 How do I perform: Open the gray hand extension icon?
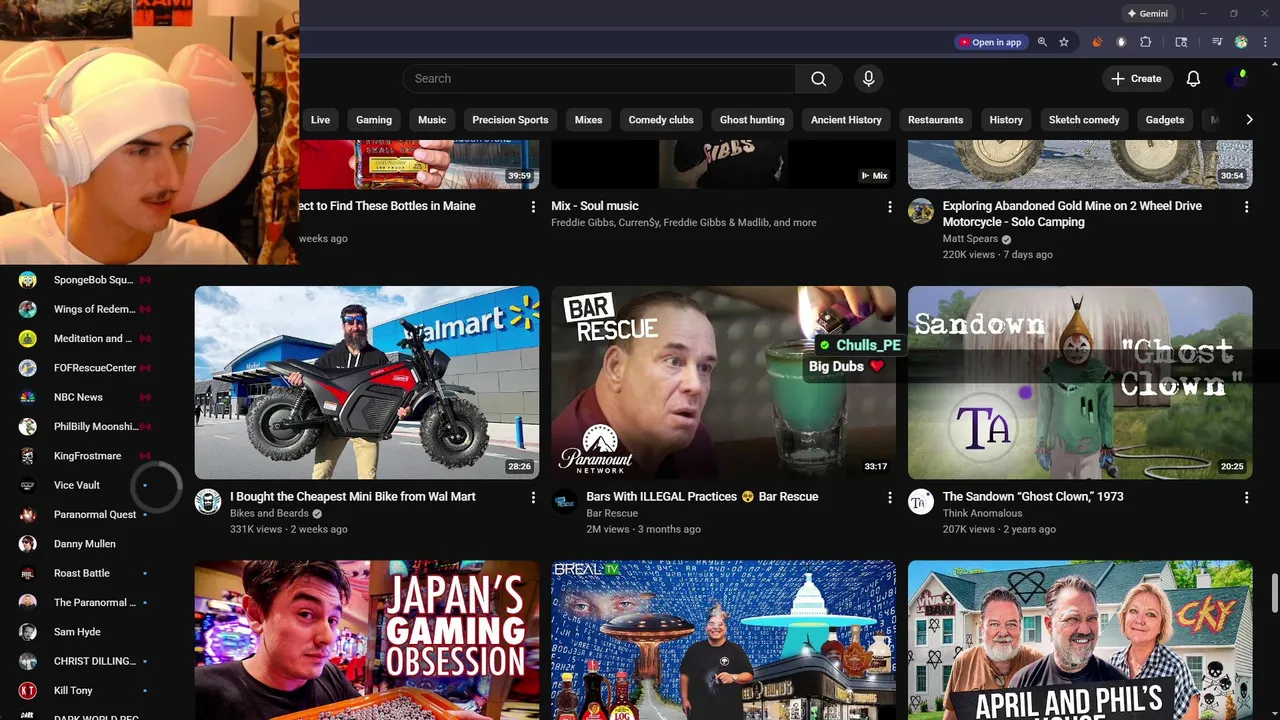(x=1121, y=42)
